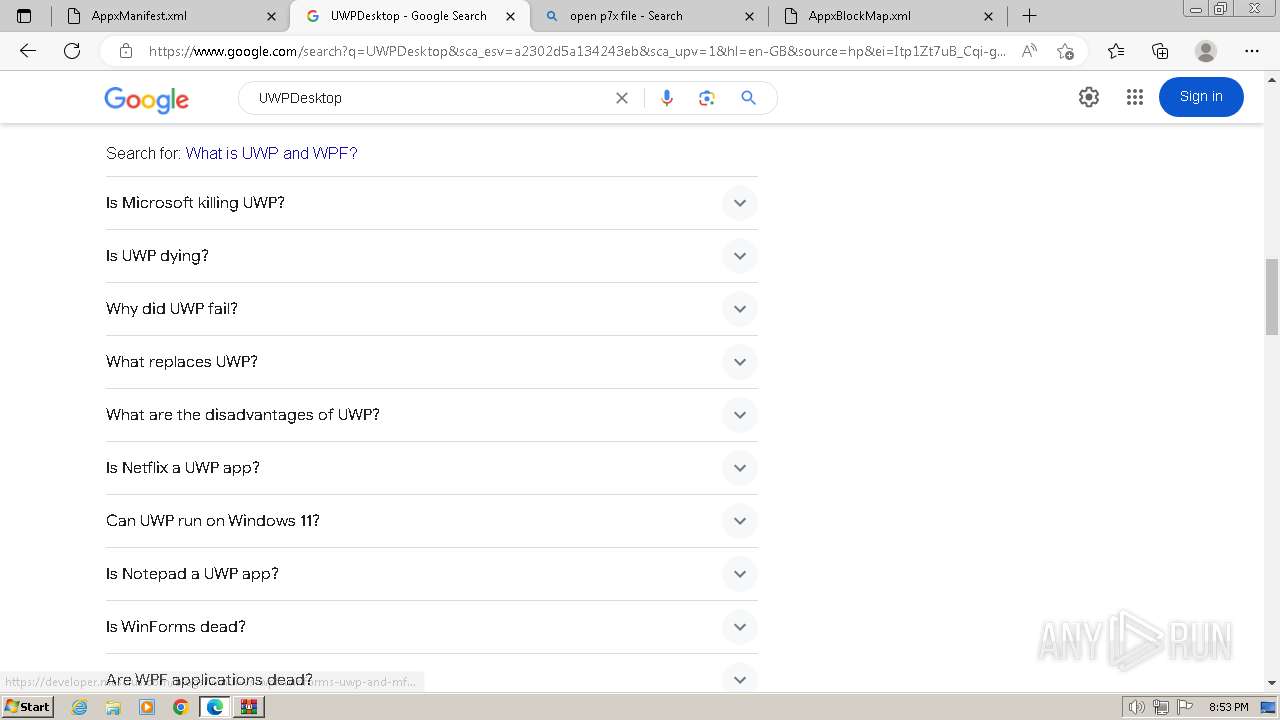Screen dimensions: 1280x720
Task: Open a new browser tab
Action: pos(1029,16)
